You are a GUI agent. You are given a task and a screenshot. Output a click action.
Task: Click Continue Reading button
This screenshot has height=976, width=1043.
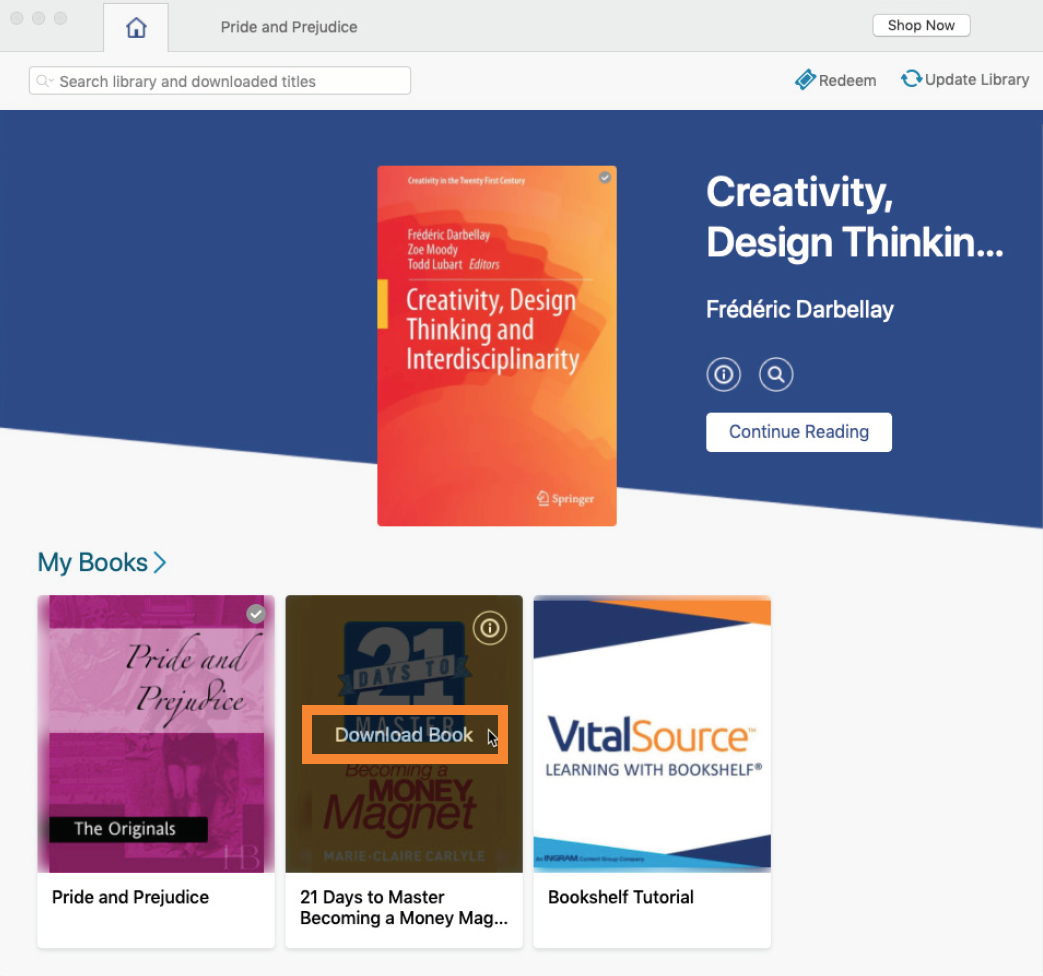(798, 432)
